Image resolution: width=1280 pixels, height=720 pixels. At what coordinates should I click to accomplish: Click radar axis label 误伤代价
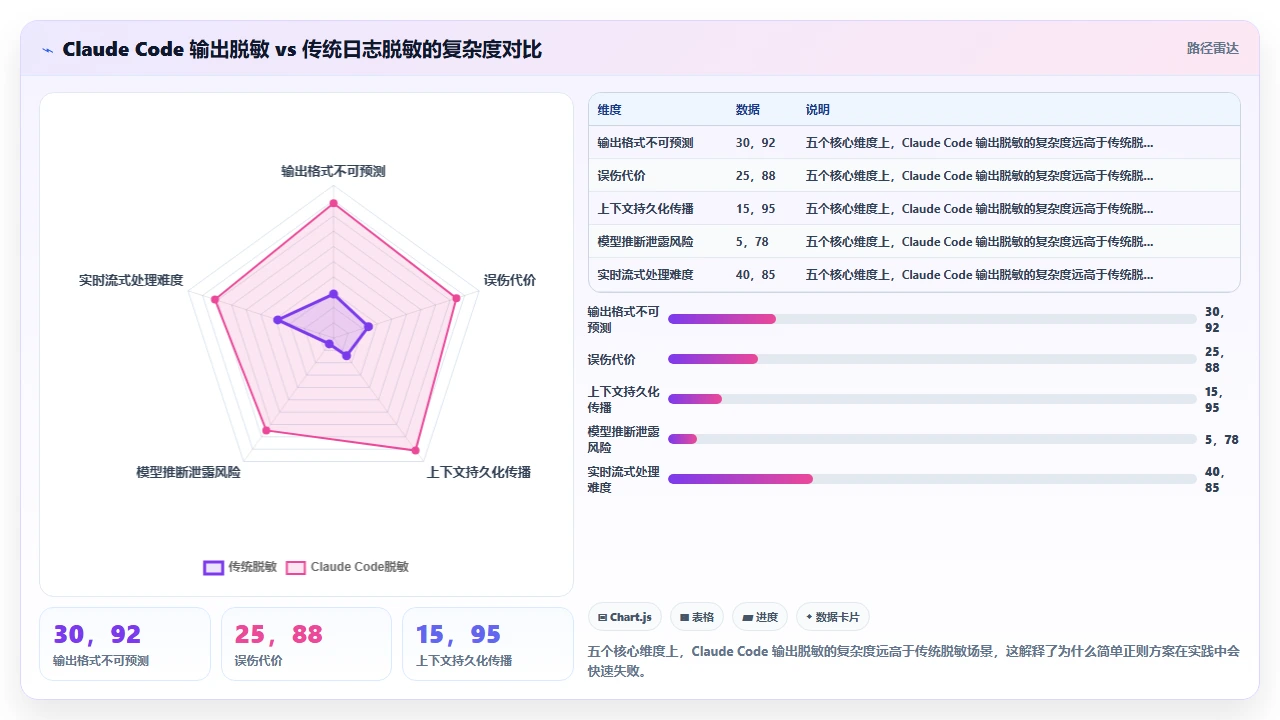pos(510,280)
